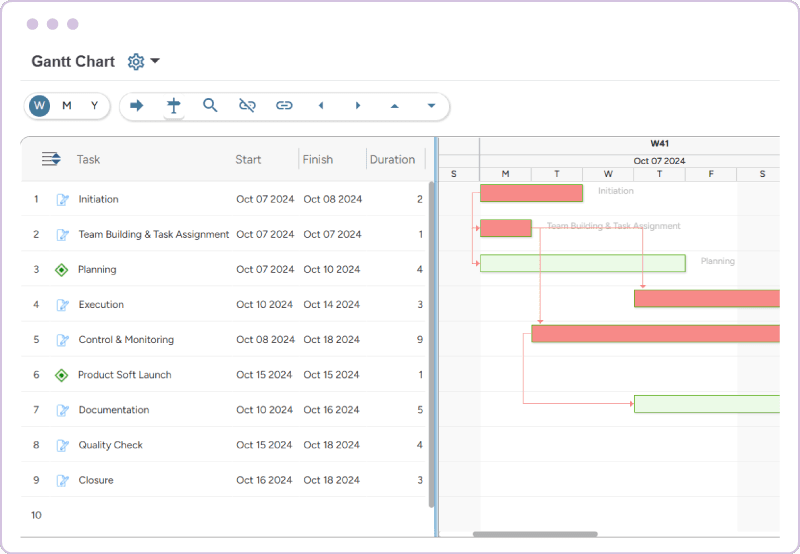This screenshot has width=800, height=554.
Task: Click the Start column header
Action: [x=248, y=160]
